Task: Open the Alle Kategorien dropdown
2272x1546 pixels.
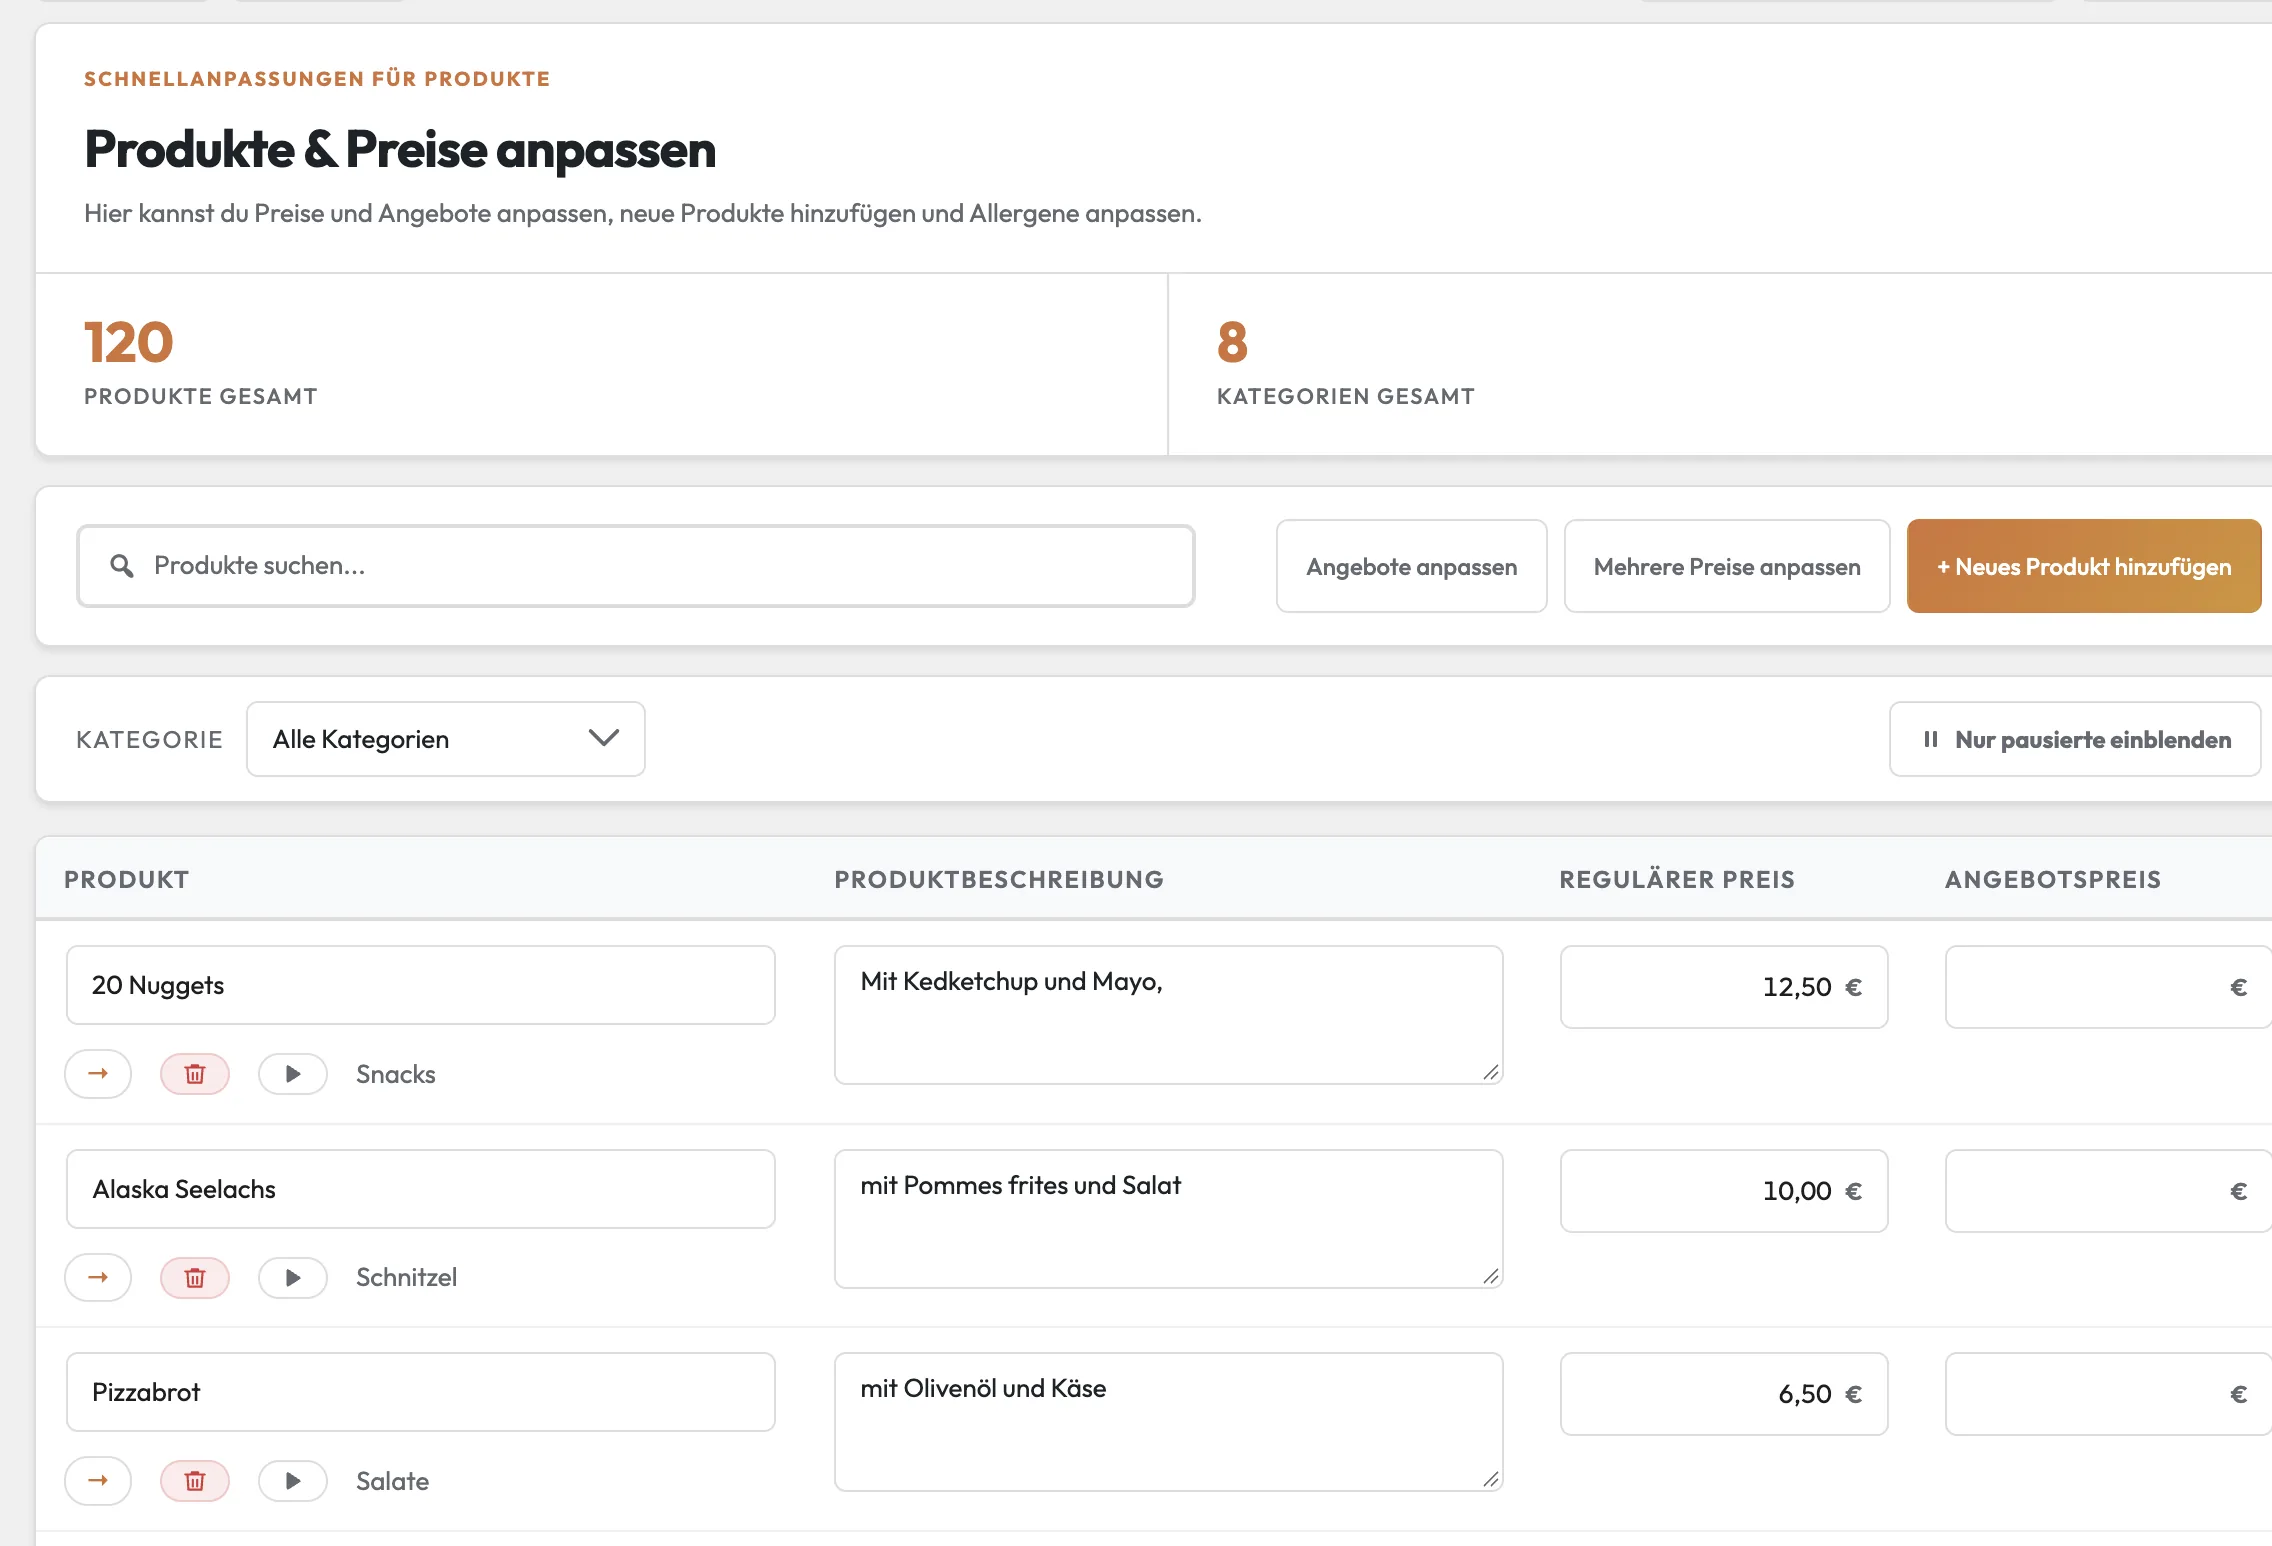Action: pyautogui.click(x=446, y=739)
